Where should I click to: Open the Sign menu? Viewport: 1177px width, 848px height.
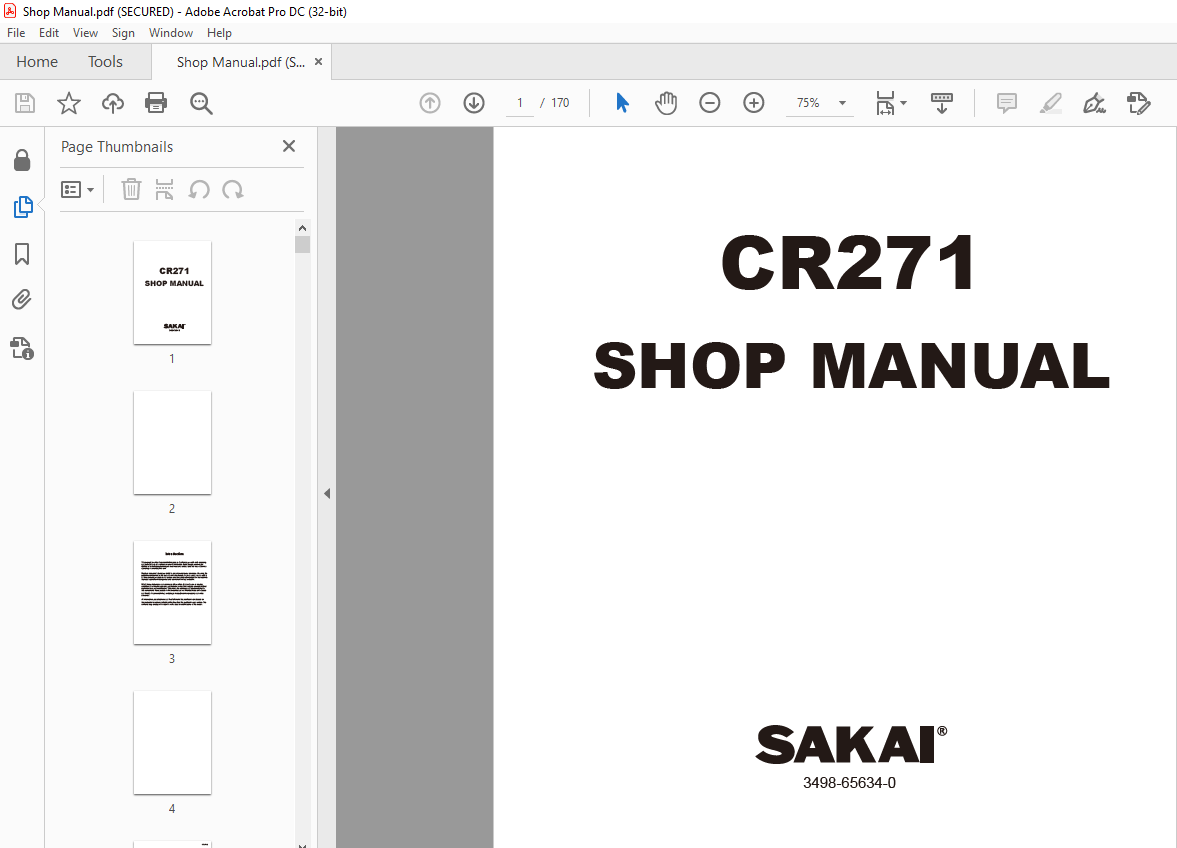tap(123, 33)
